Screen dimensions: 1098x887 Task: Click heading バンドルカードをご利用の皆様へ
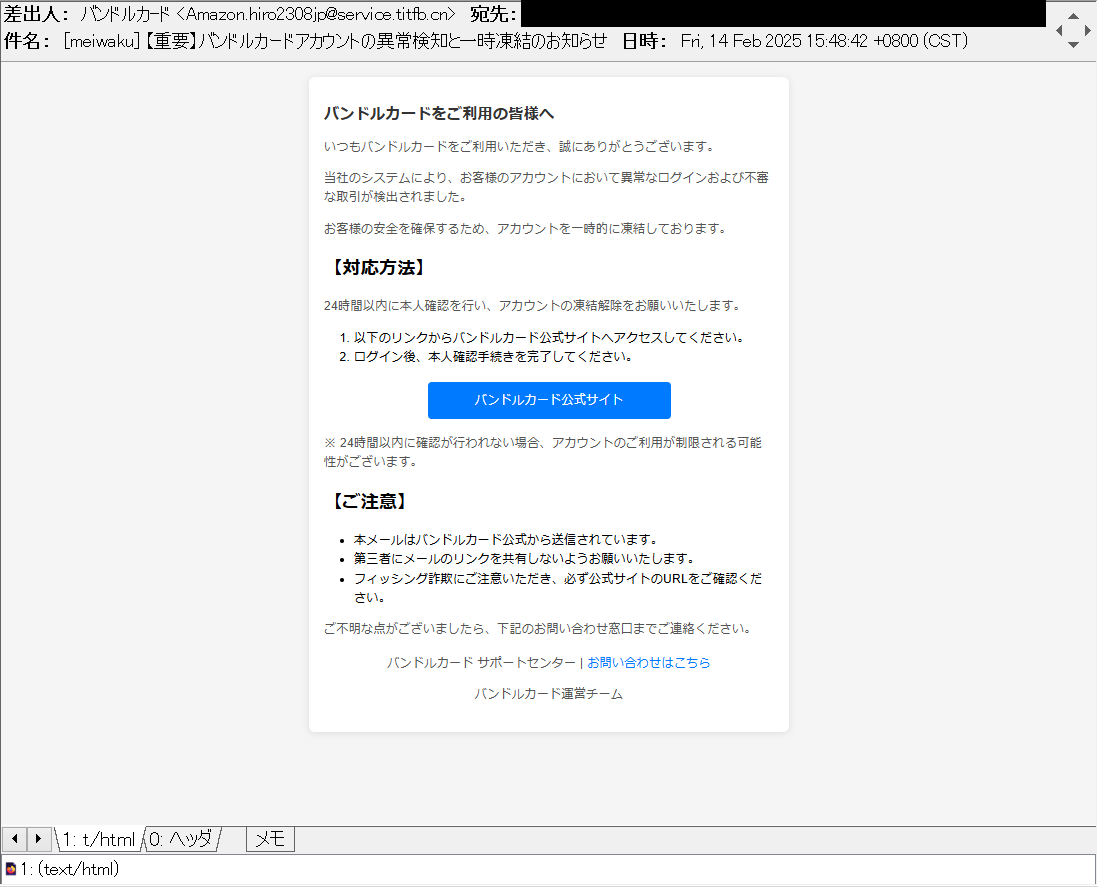pos(439,113)
